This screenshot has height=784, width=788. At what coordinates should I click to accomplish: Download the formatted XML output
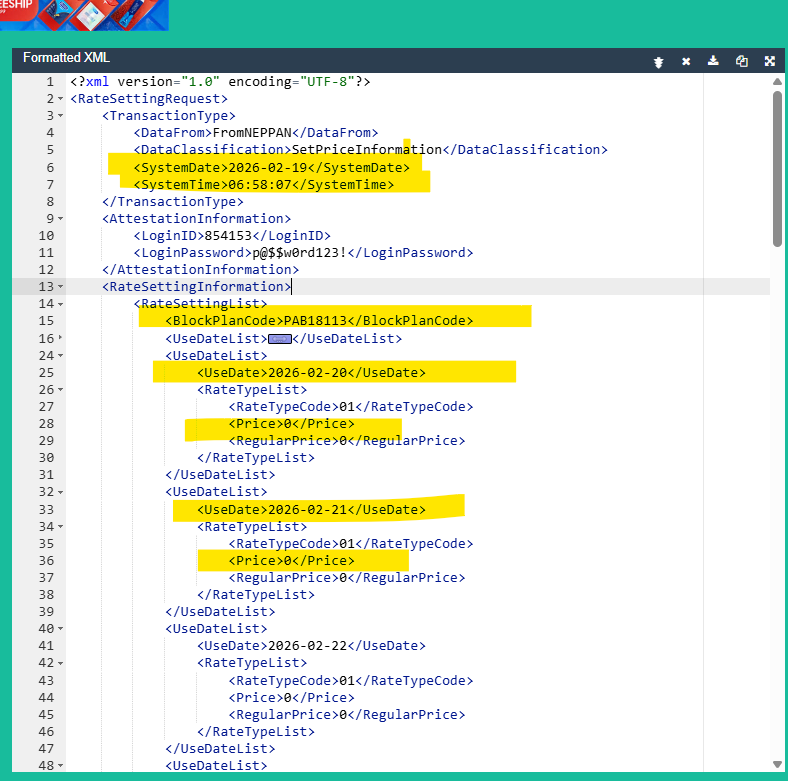[x=713, y=61]
